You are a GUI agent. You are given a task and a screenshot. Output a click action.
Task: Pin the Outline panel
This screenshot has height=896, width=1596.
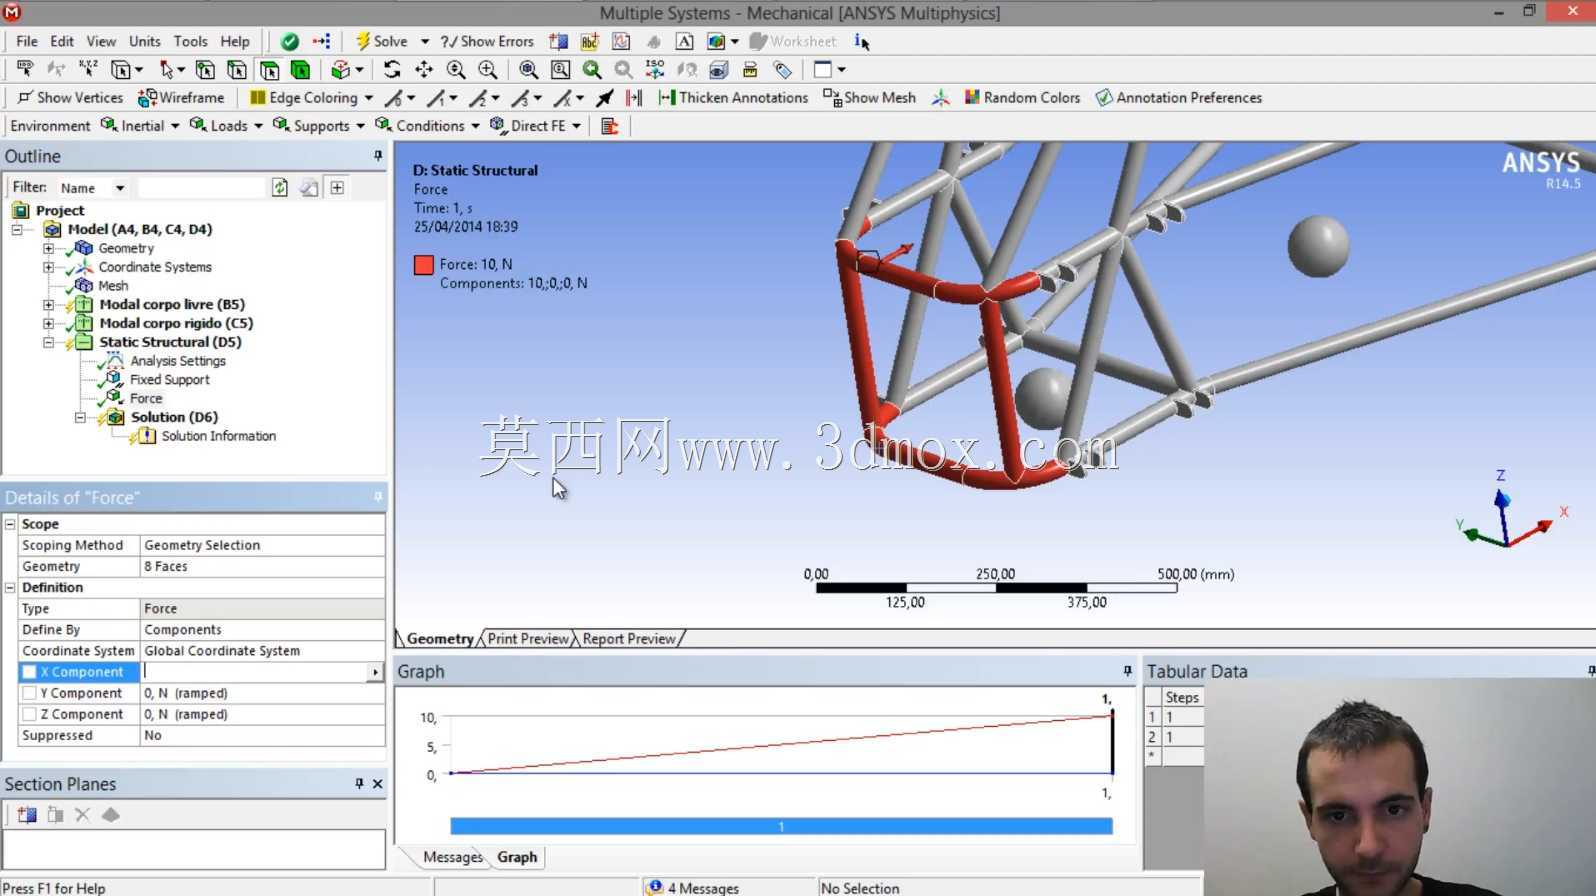pyautogui.click(x=378, y=156)
